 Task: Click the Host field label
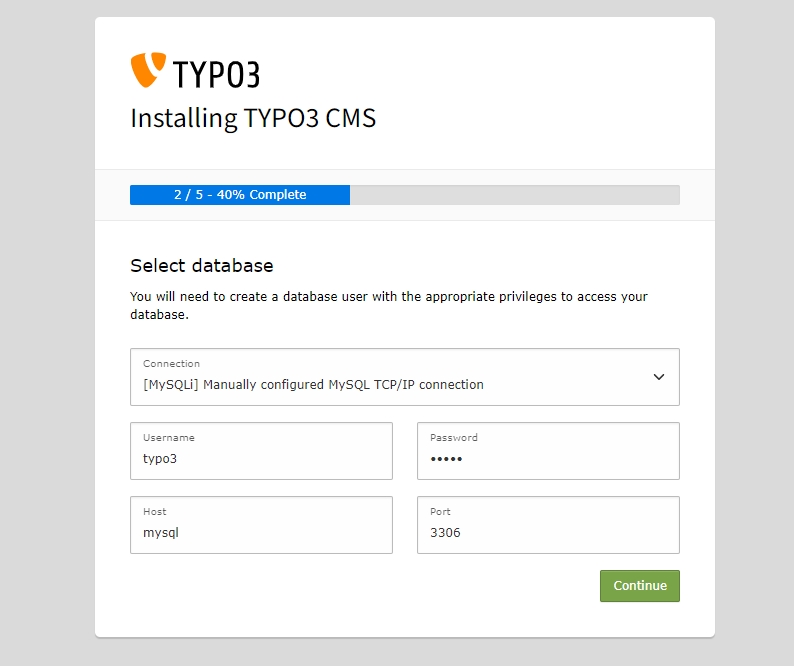pos(155,512)
